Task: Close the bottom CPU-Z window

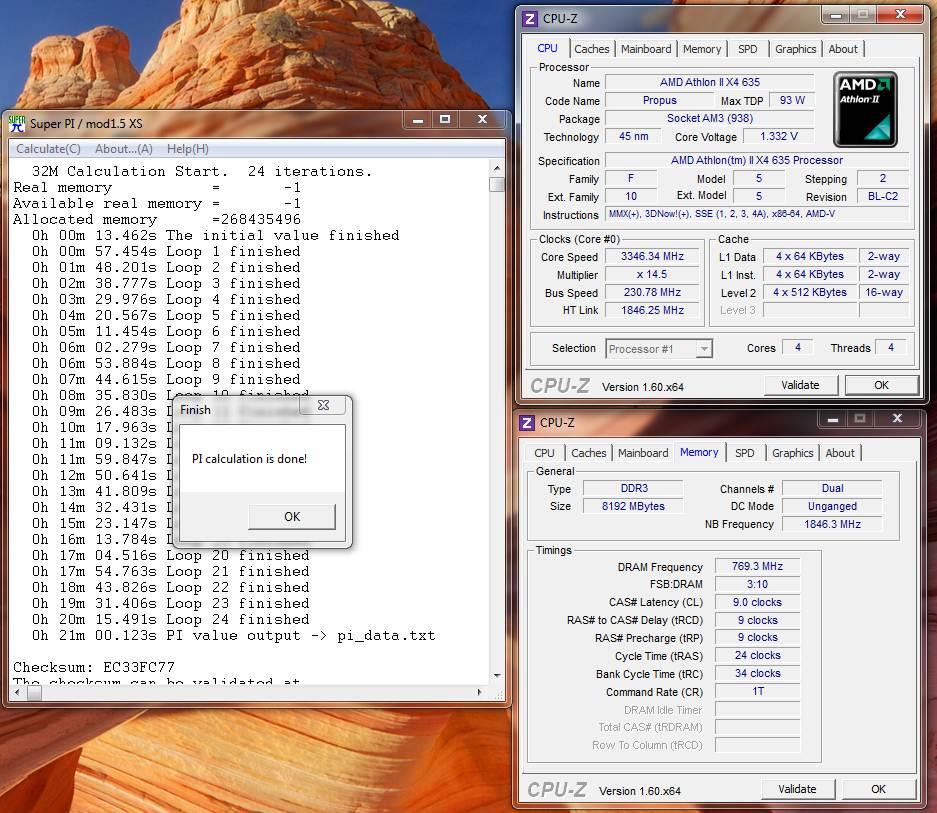Action: click(x=897, y=418)
